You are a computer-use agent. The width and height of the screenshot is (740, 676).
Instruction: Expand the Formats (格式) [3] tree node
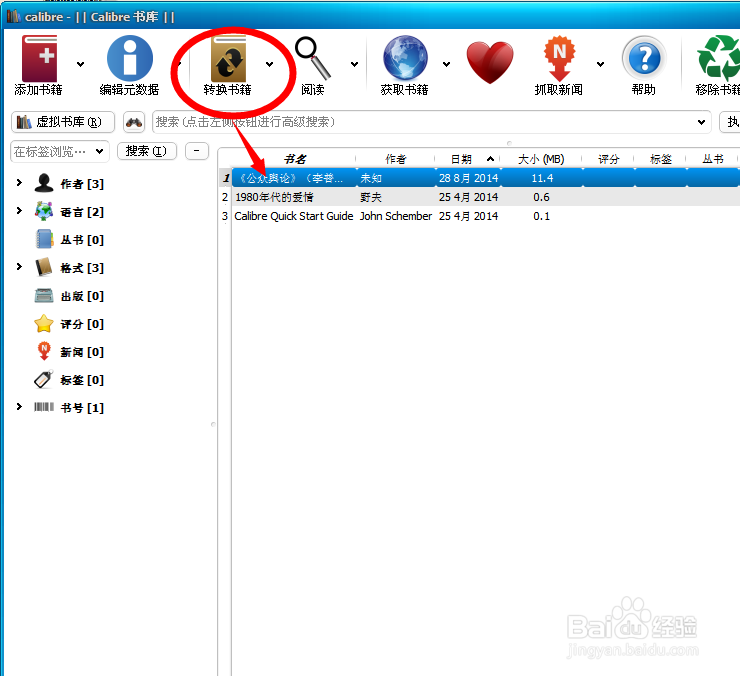19,267
